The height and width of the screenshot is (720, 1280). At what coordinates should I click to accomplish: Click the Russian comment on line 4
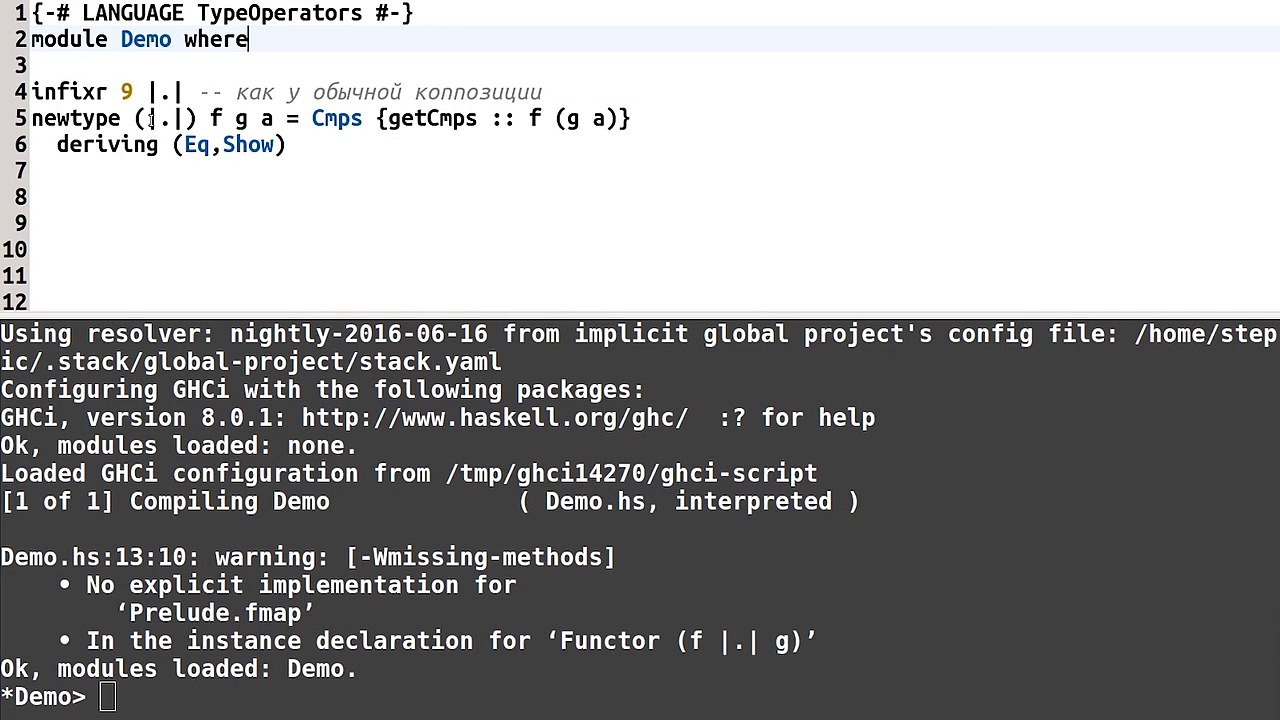coord(371,93)
